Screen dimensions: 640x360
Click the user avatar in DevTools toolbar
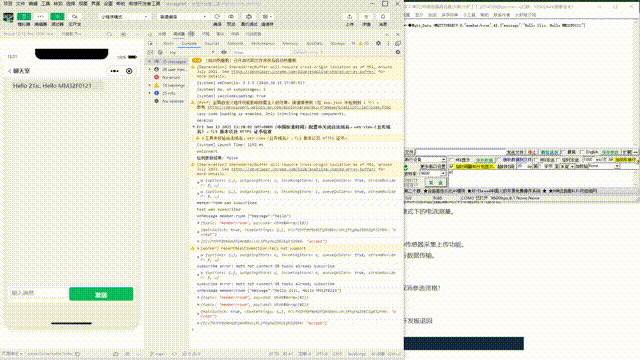(x=8, y=18)
